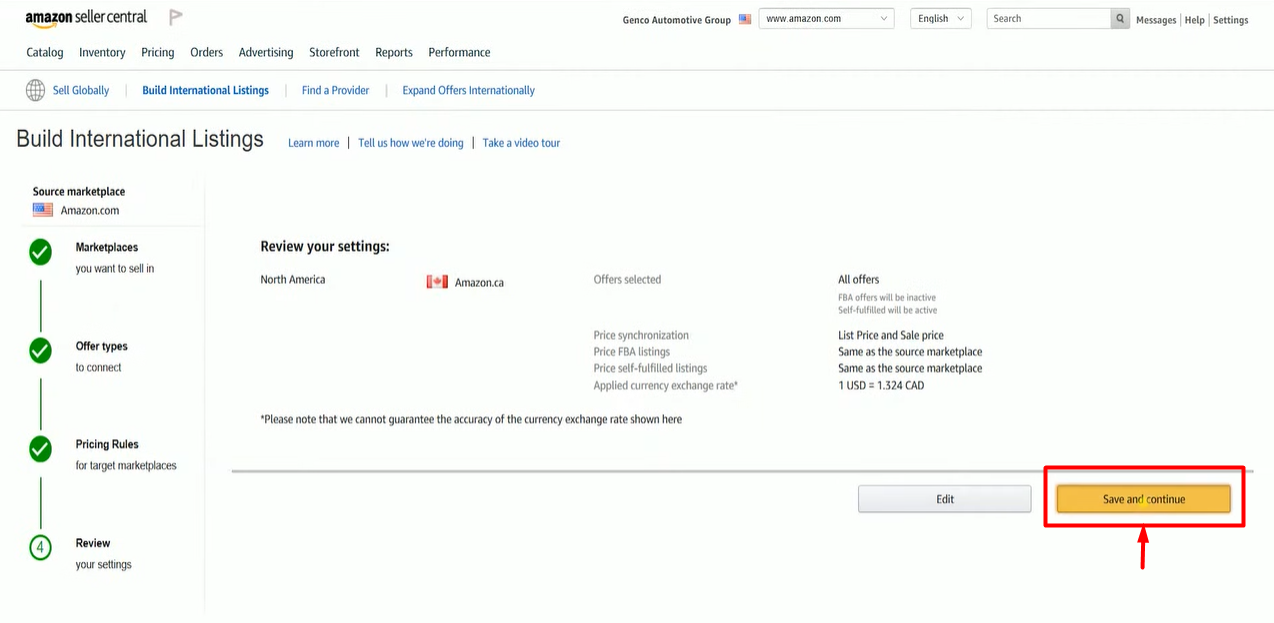Screen dimensions: 1274x623
Task: Go to Sell Globally page
Action: point(81,90)
